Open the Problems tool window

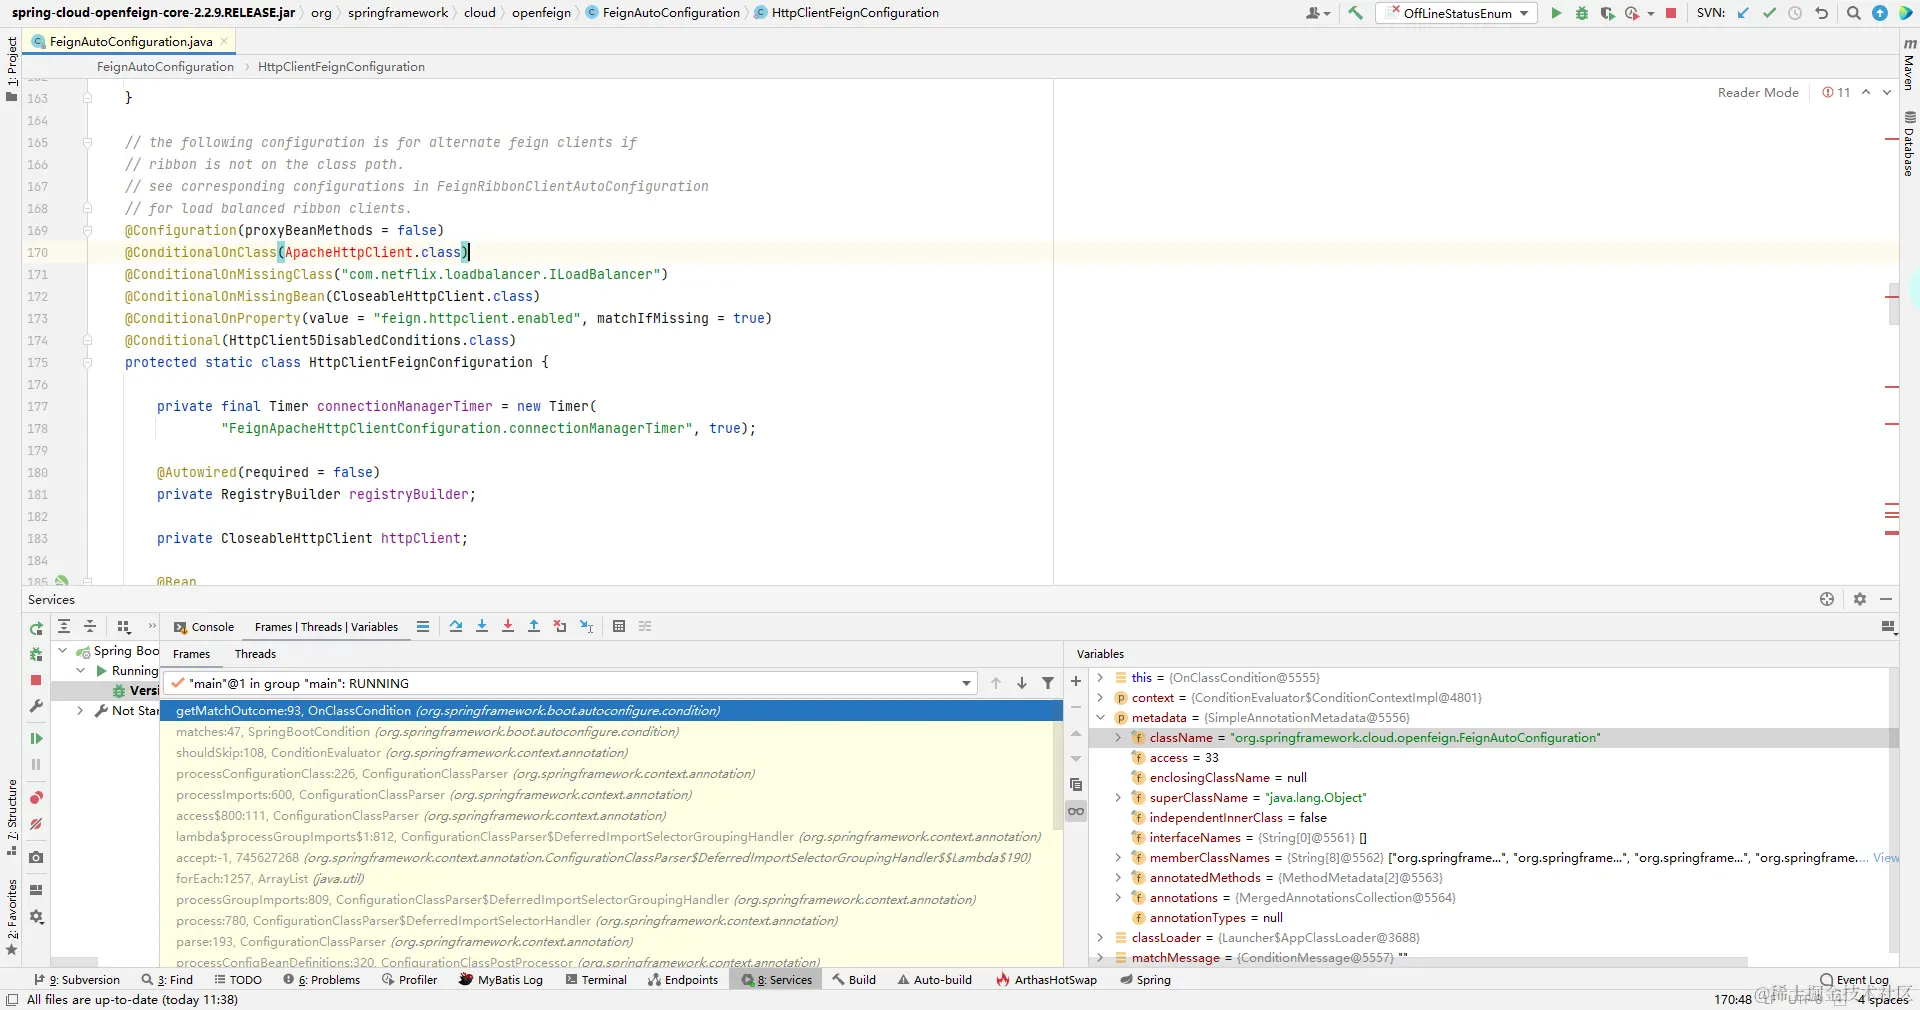point(322,980)
